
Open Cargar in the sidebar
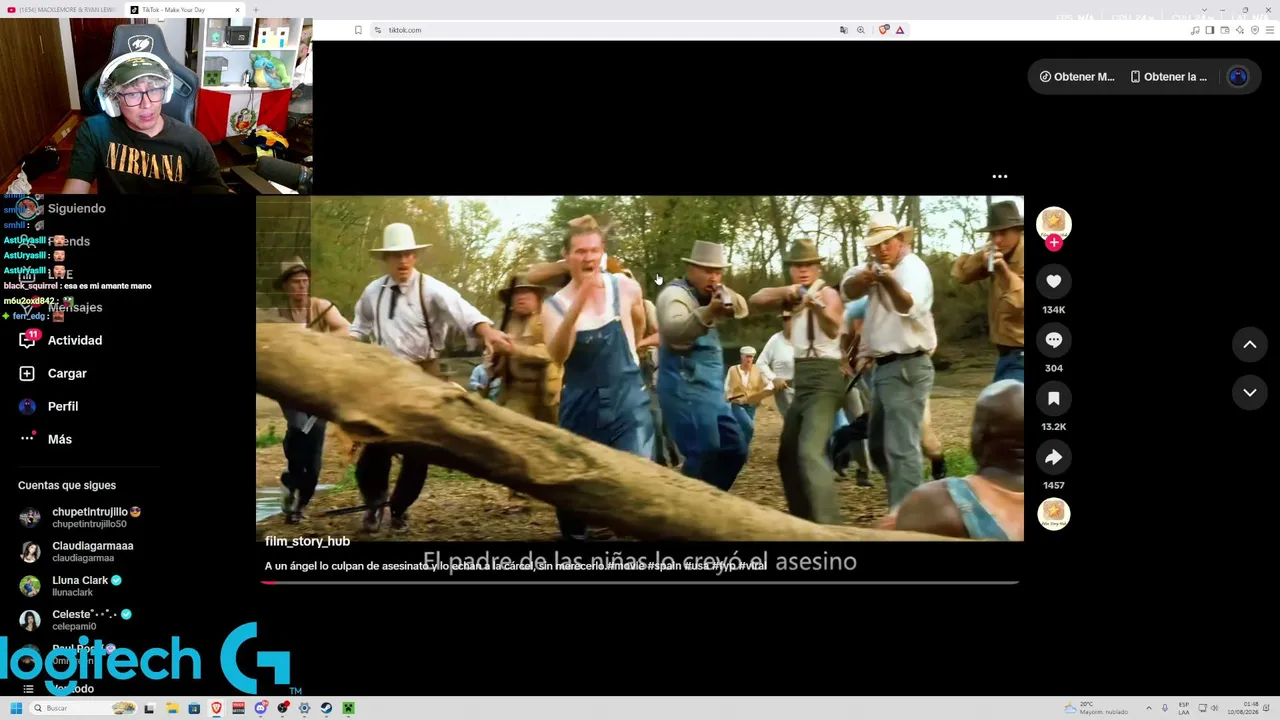tap(67, 373)
